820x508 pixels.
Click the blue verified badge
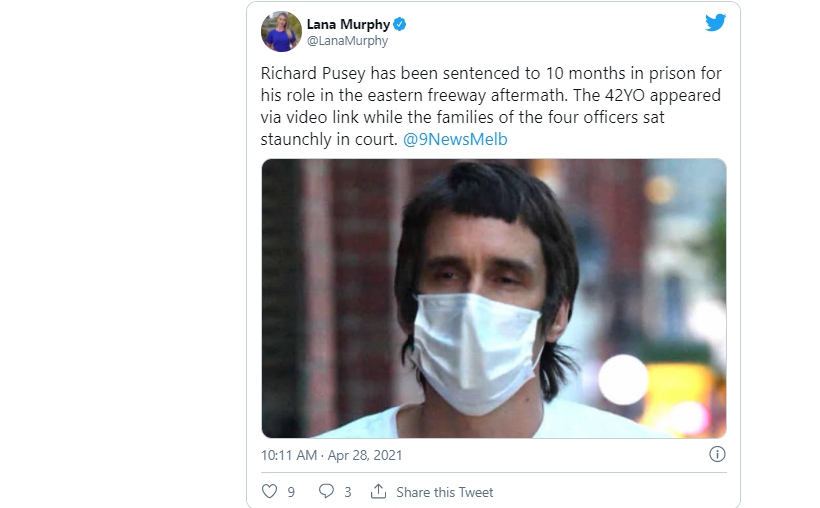tap(400, 24)
